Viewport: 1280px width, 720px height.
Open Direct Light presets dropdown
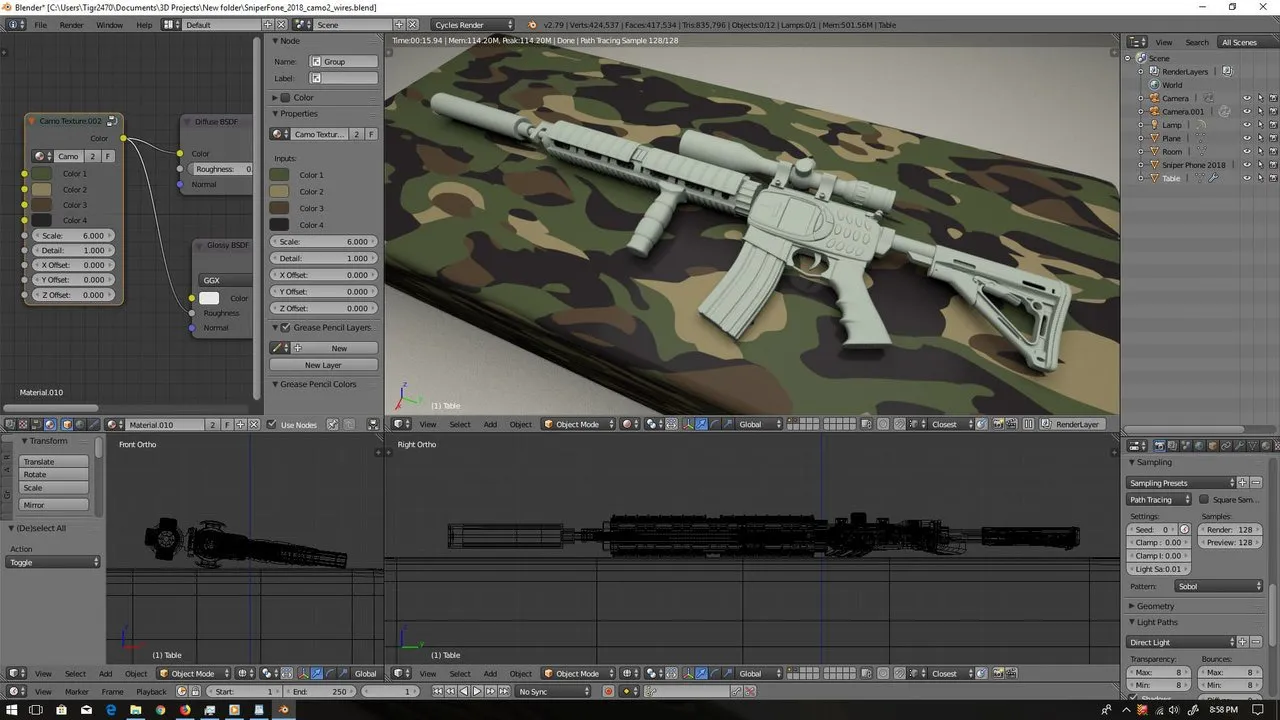pyautogui.click(x=1181, y=642)
